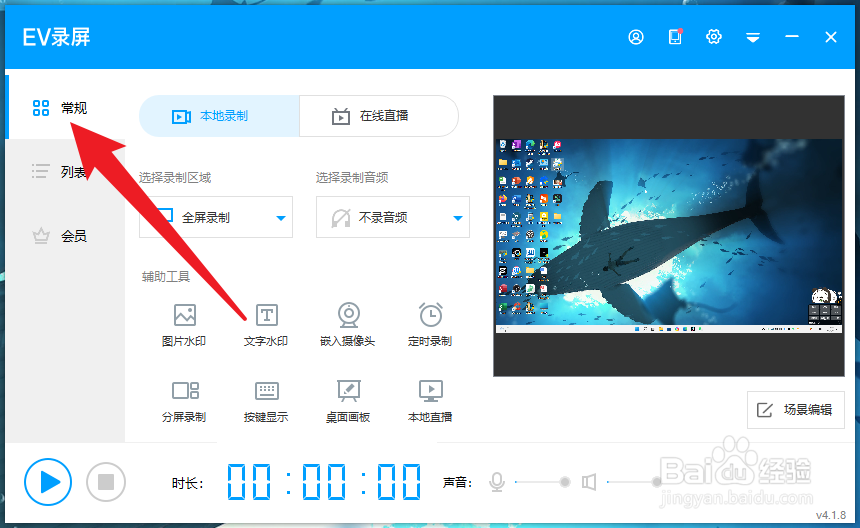Image resolution: width=860 pixels, height=528 pixels.
Task: Click the v4.1.8 version label
Action: 830,515
